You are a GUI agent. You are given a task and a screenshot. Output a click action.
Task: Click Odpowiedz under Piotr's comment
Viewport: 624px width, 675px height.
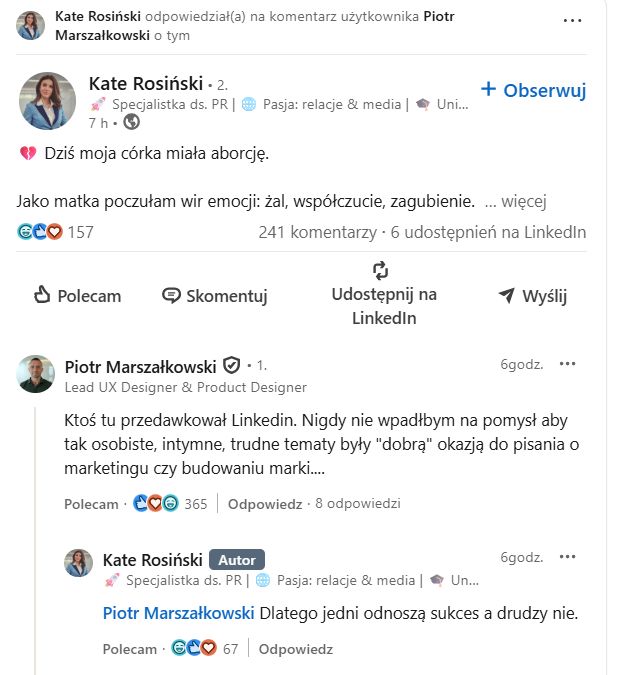265,504
